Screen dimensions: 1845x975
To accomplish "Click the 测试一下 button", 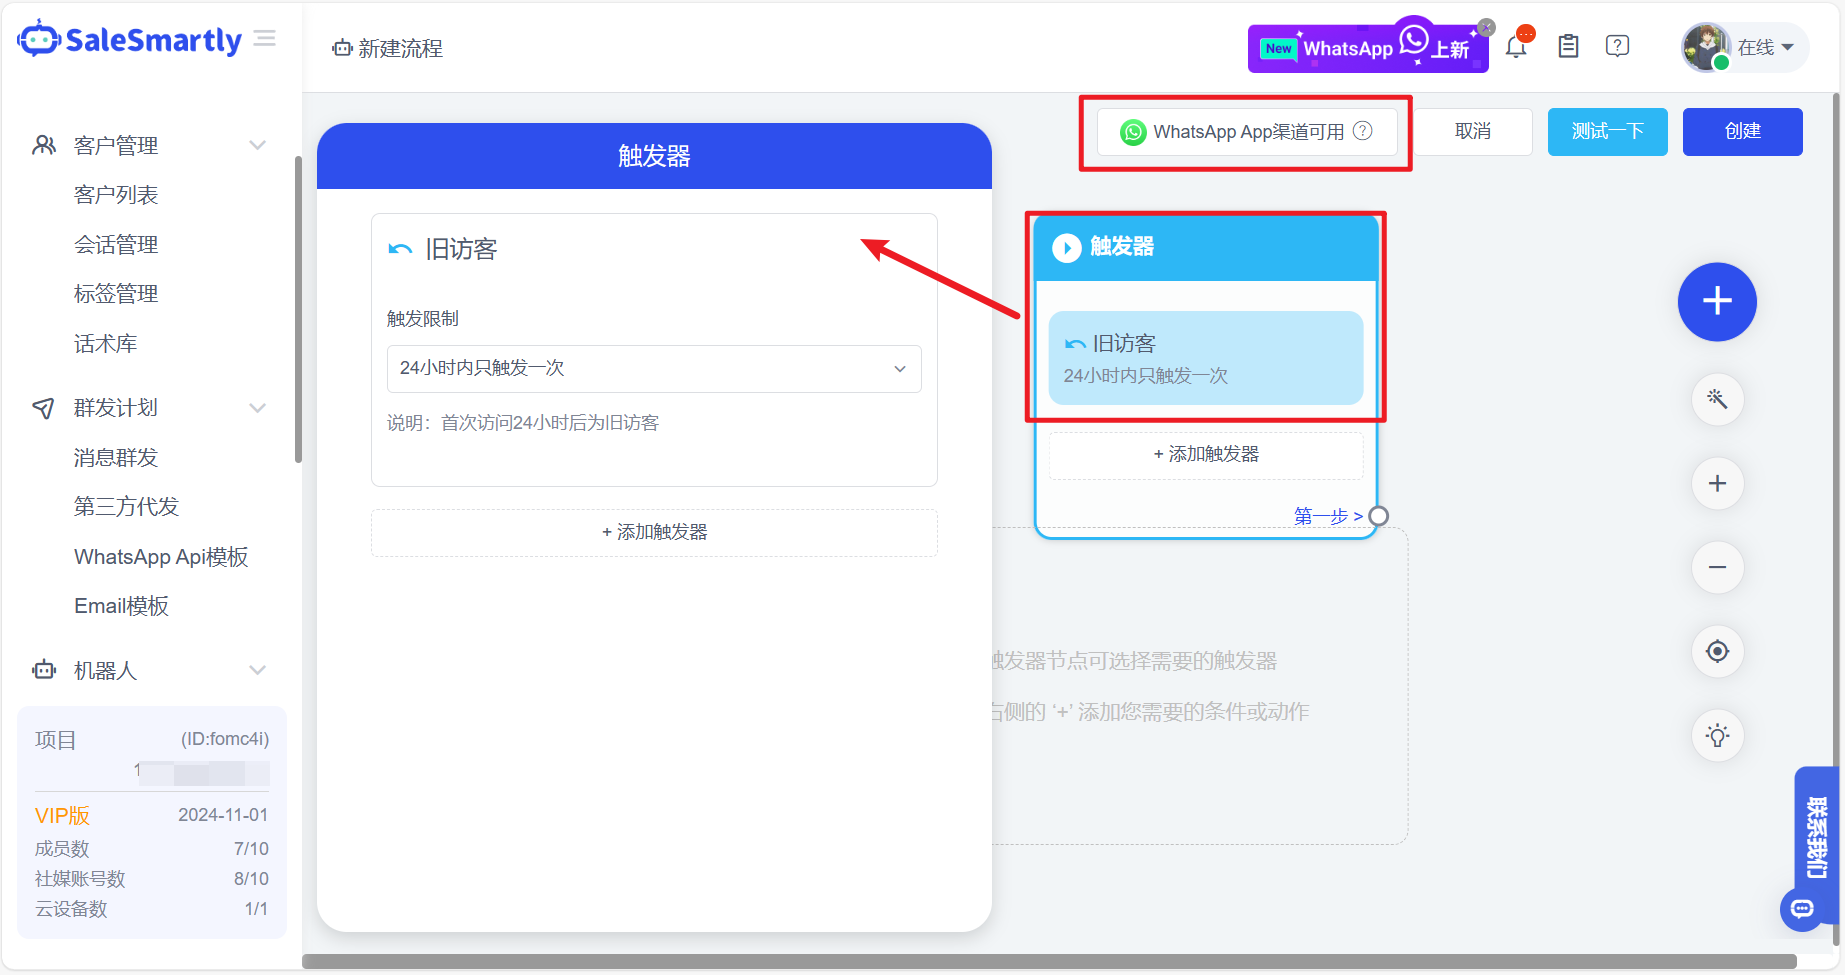I will (1607, 132).
